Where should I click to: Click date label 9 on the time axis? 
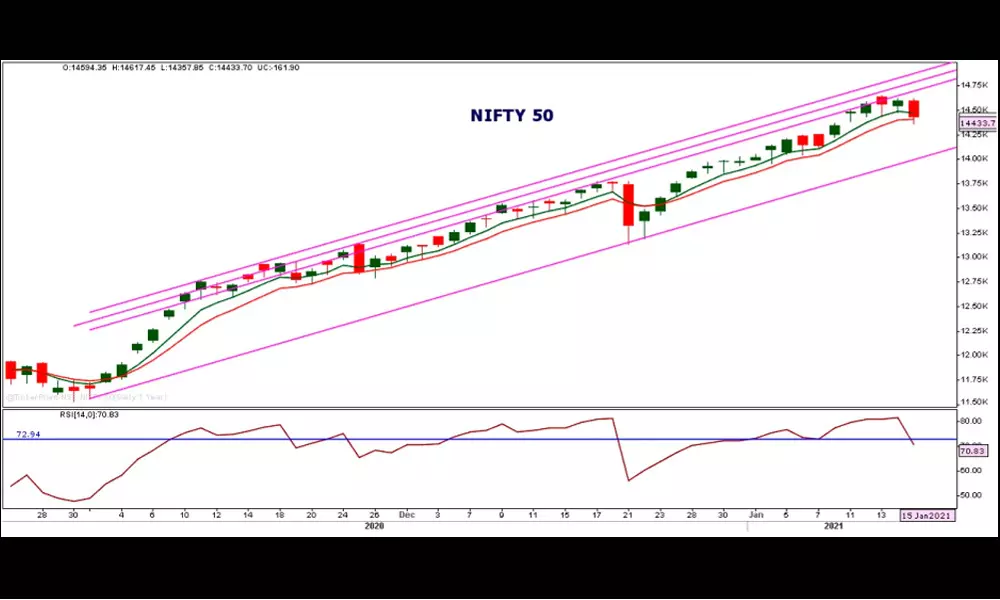[501, 515]
